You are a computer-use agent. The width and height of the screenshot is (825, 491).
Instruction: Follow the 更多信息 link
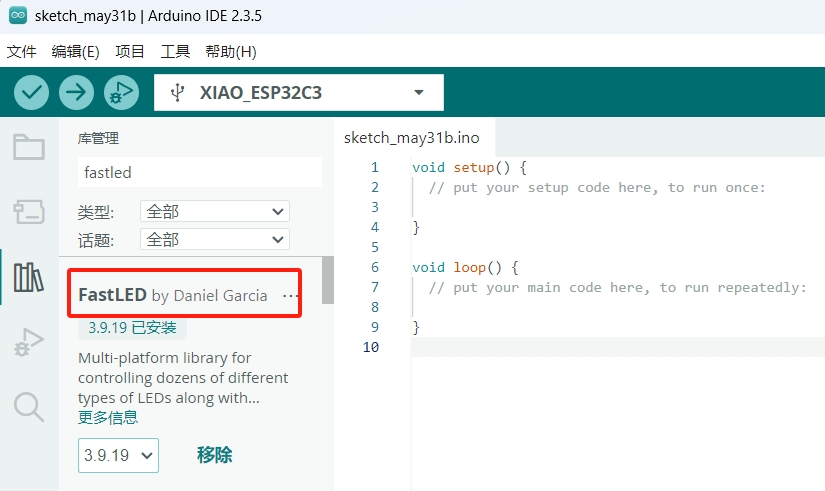108,418
